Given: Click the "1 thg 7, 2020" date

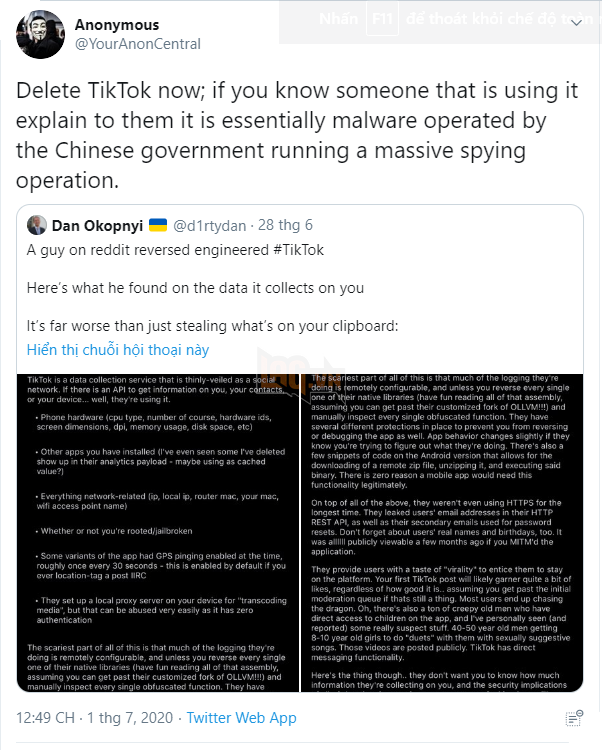Looking at the screenshot, I should tap(132, 718).
